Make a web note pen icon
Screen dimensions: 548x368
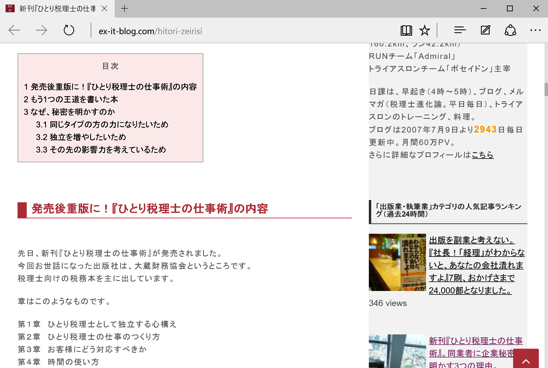point(485,30)
